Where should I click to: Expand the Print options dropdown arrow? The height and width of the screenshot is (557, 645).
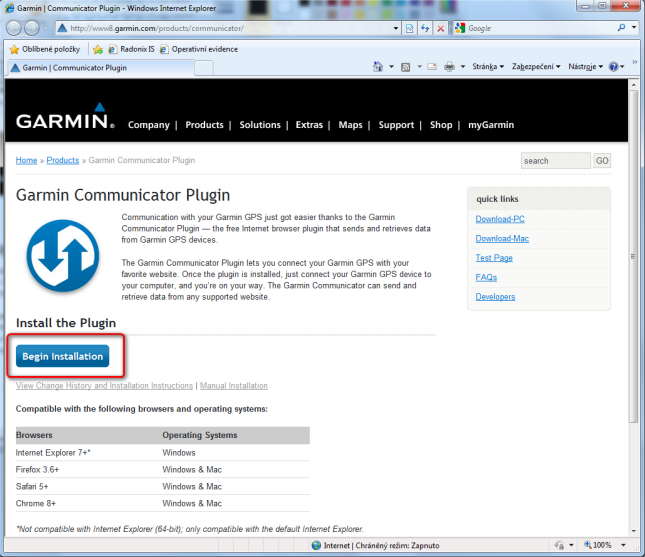point(463,67)
